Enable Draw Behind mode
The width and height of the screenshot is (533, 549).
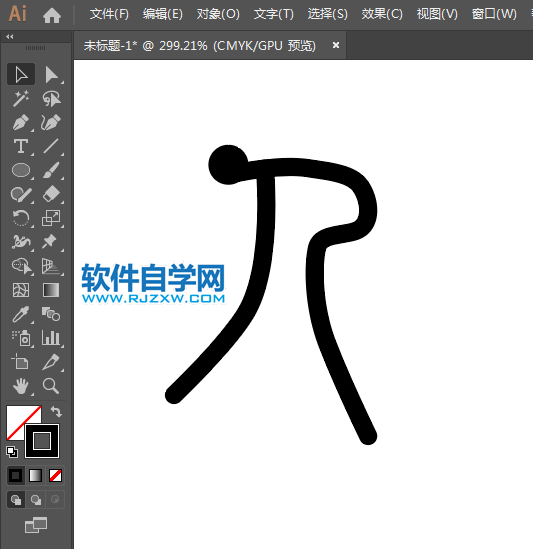pyautogui.click(x=35, y=499)
